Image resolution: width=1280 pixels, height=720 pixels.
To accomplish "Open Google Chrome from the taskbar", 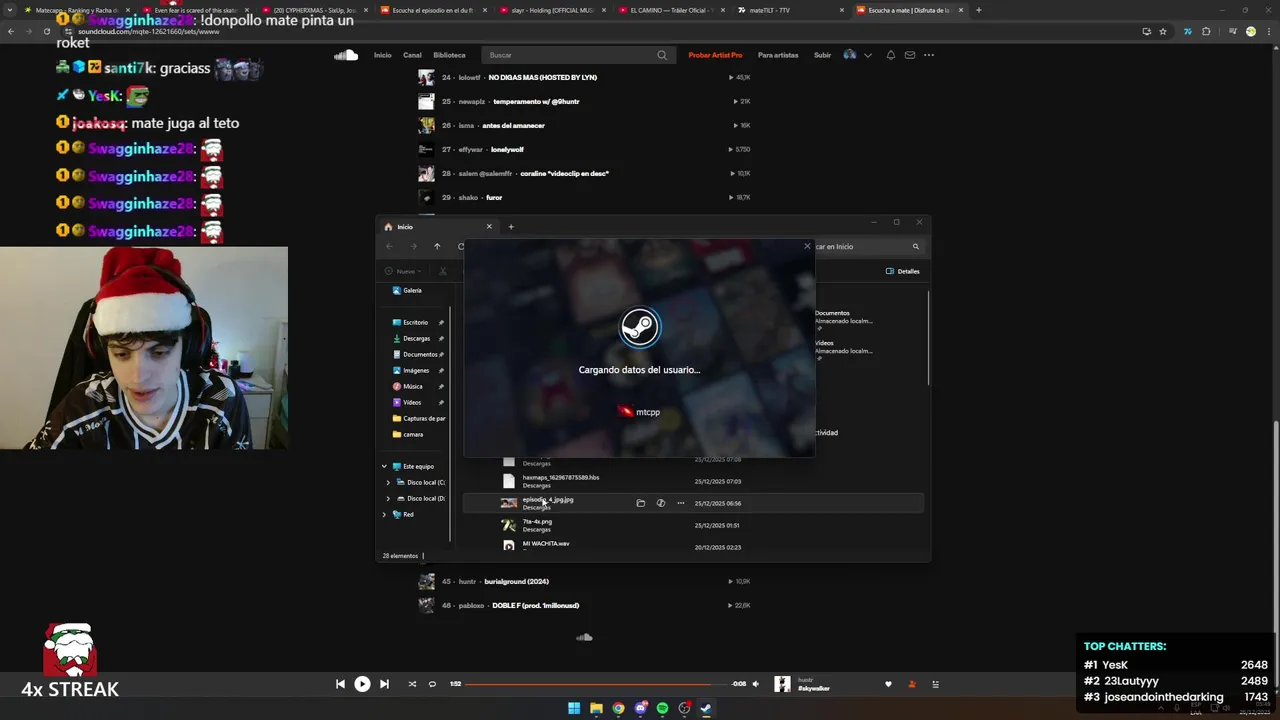I will click(618, 708).
